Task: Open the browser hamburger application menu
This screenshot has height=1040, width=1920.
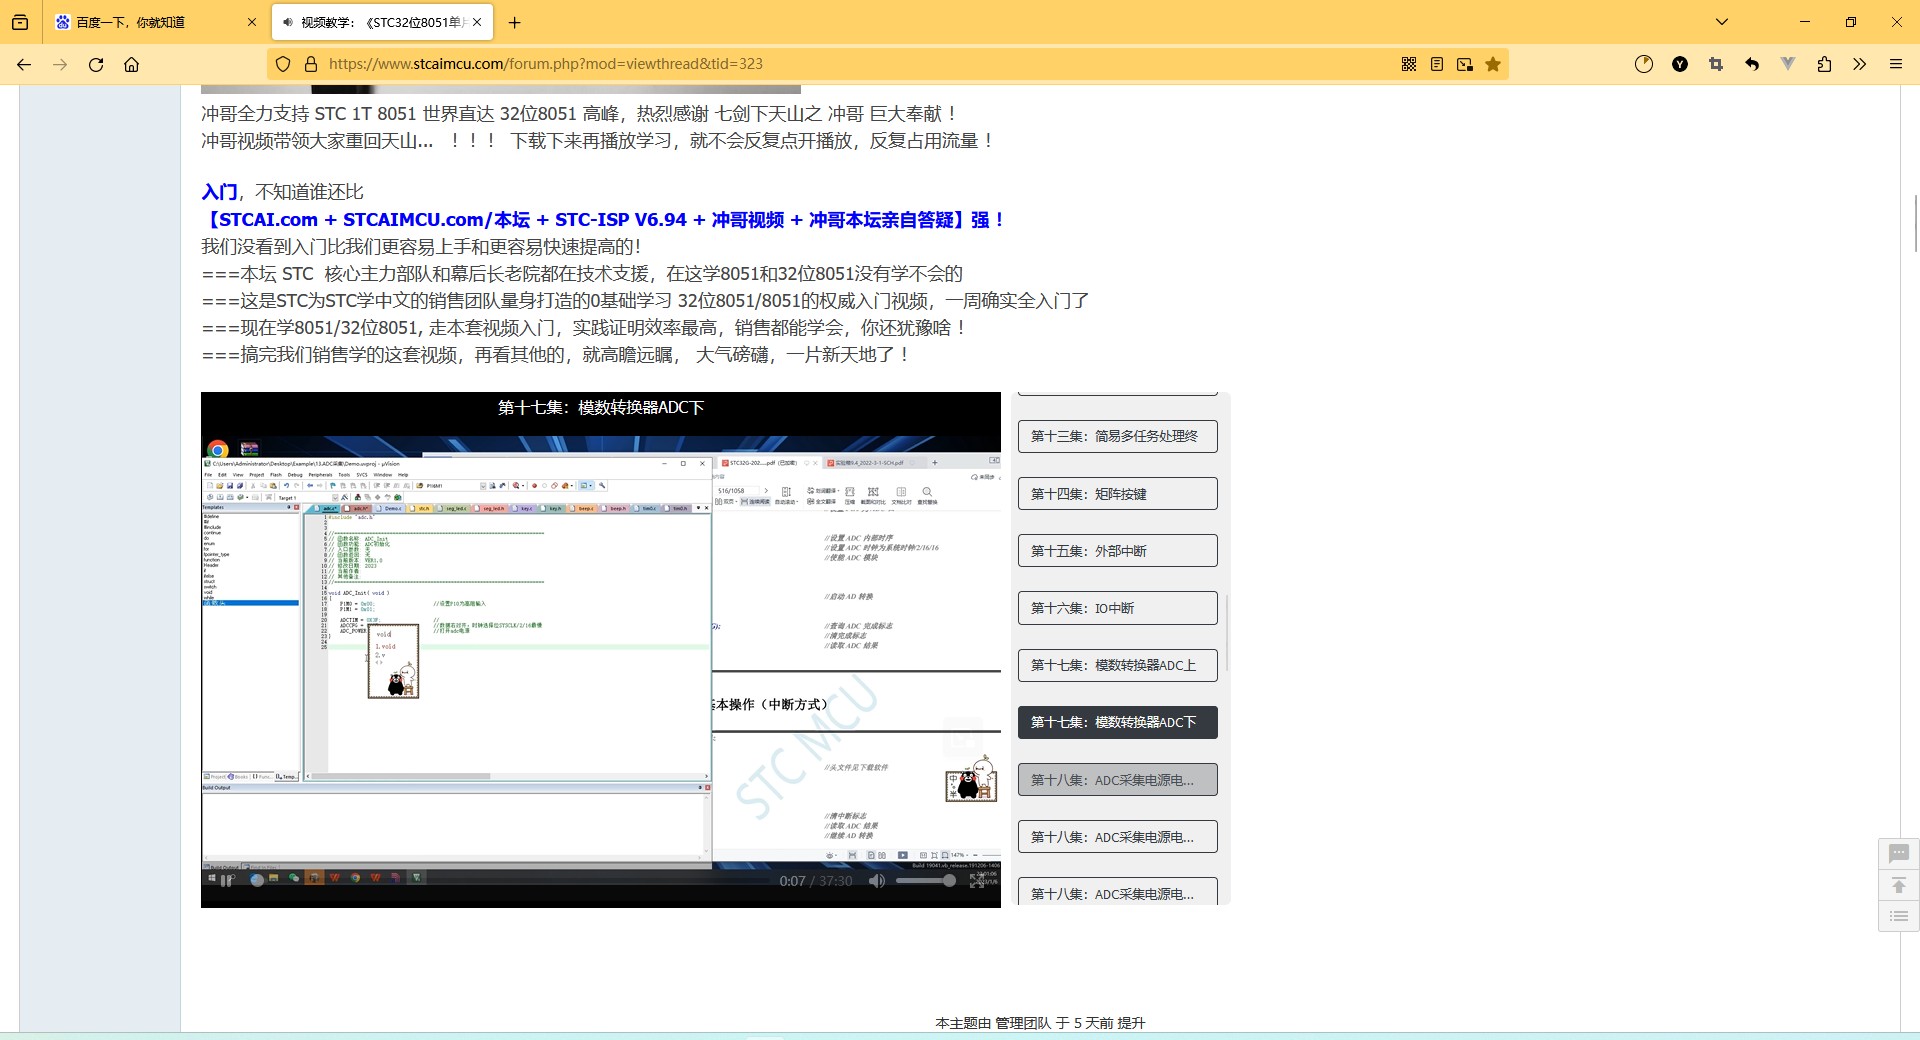Action: pos(1895,64)
